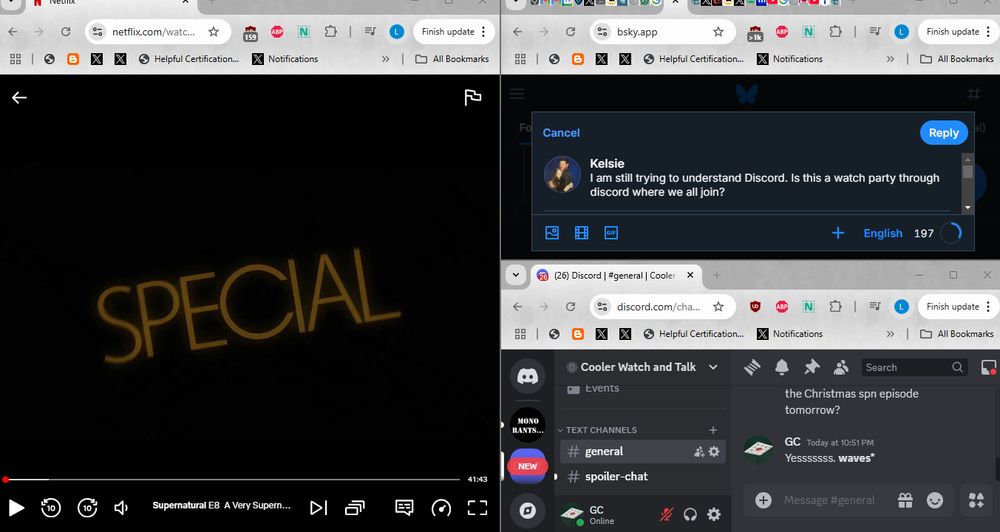Toggle microphone mute in Discord
The height and width of the screenshot is (532, 1000).
tap(666, 514)
